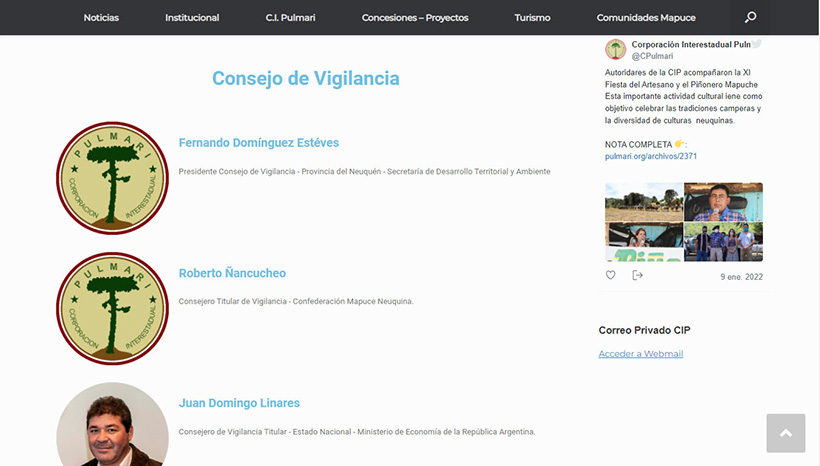Open Juan Domingo Linares name link

[239, 403]
